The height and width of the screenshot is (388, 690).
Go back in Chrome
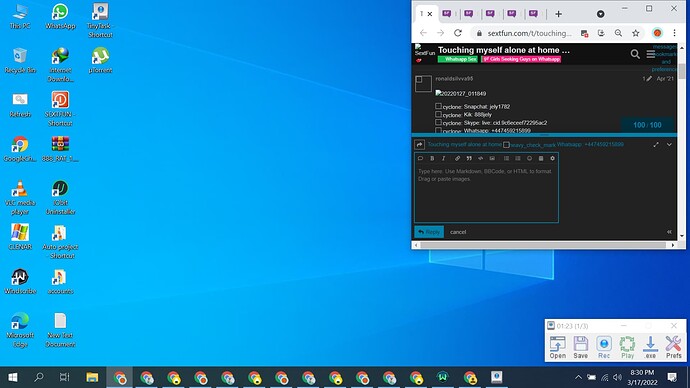point(423,33)
